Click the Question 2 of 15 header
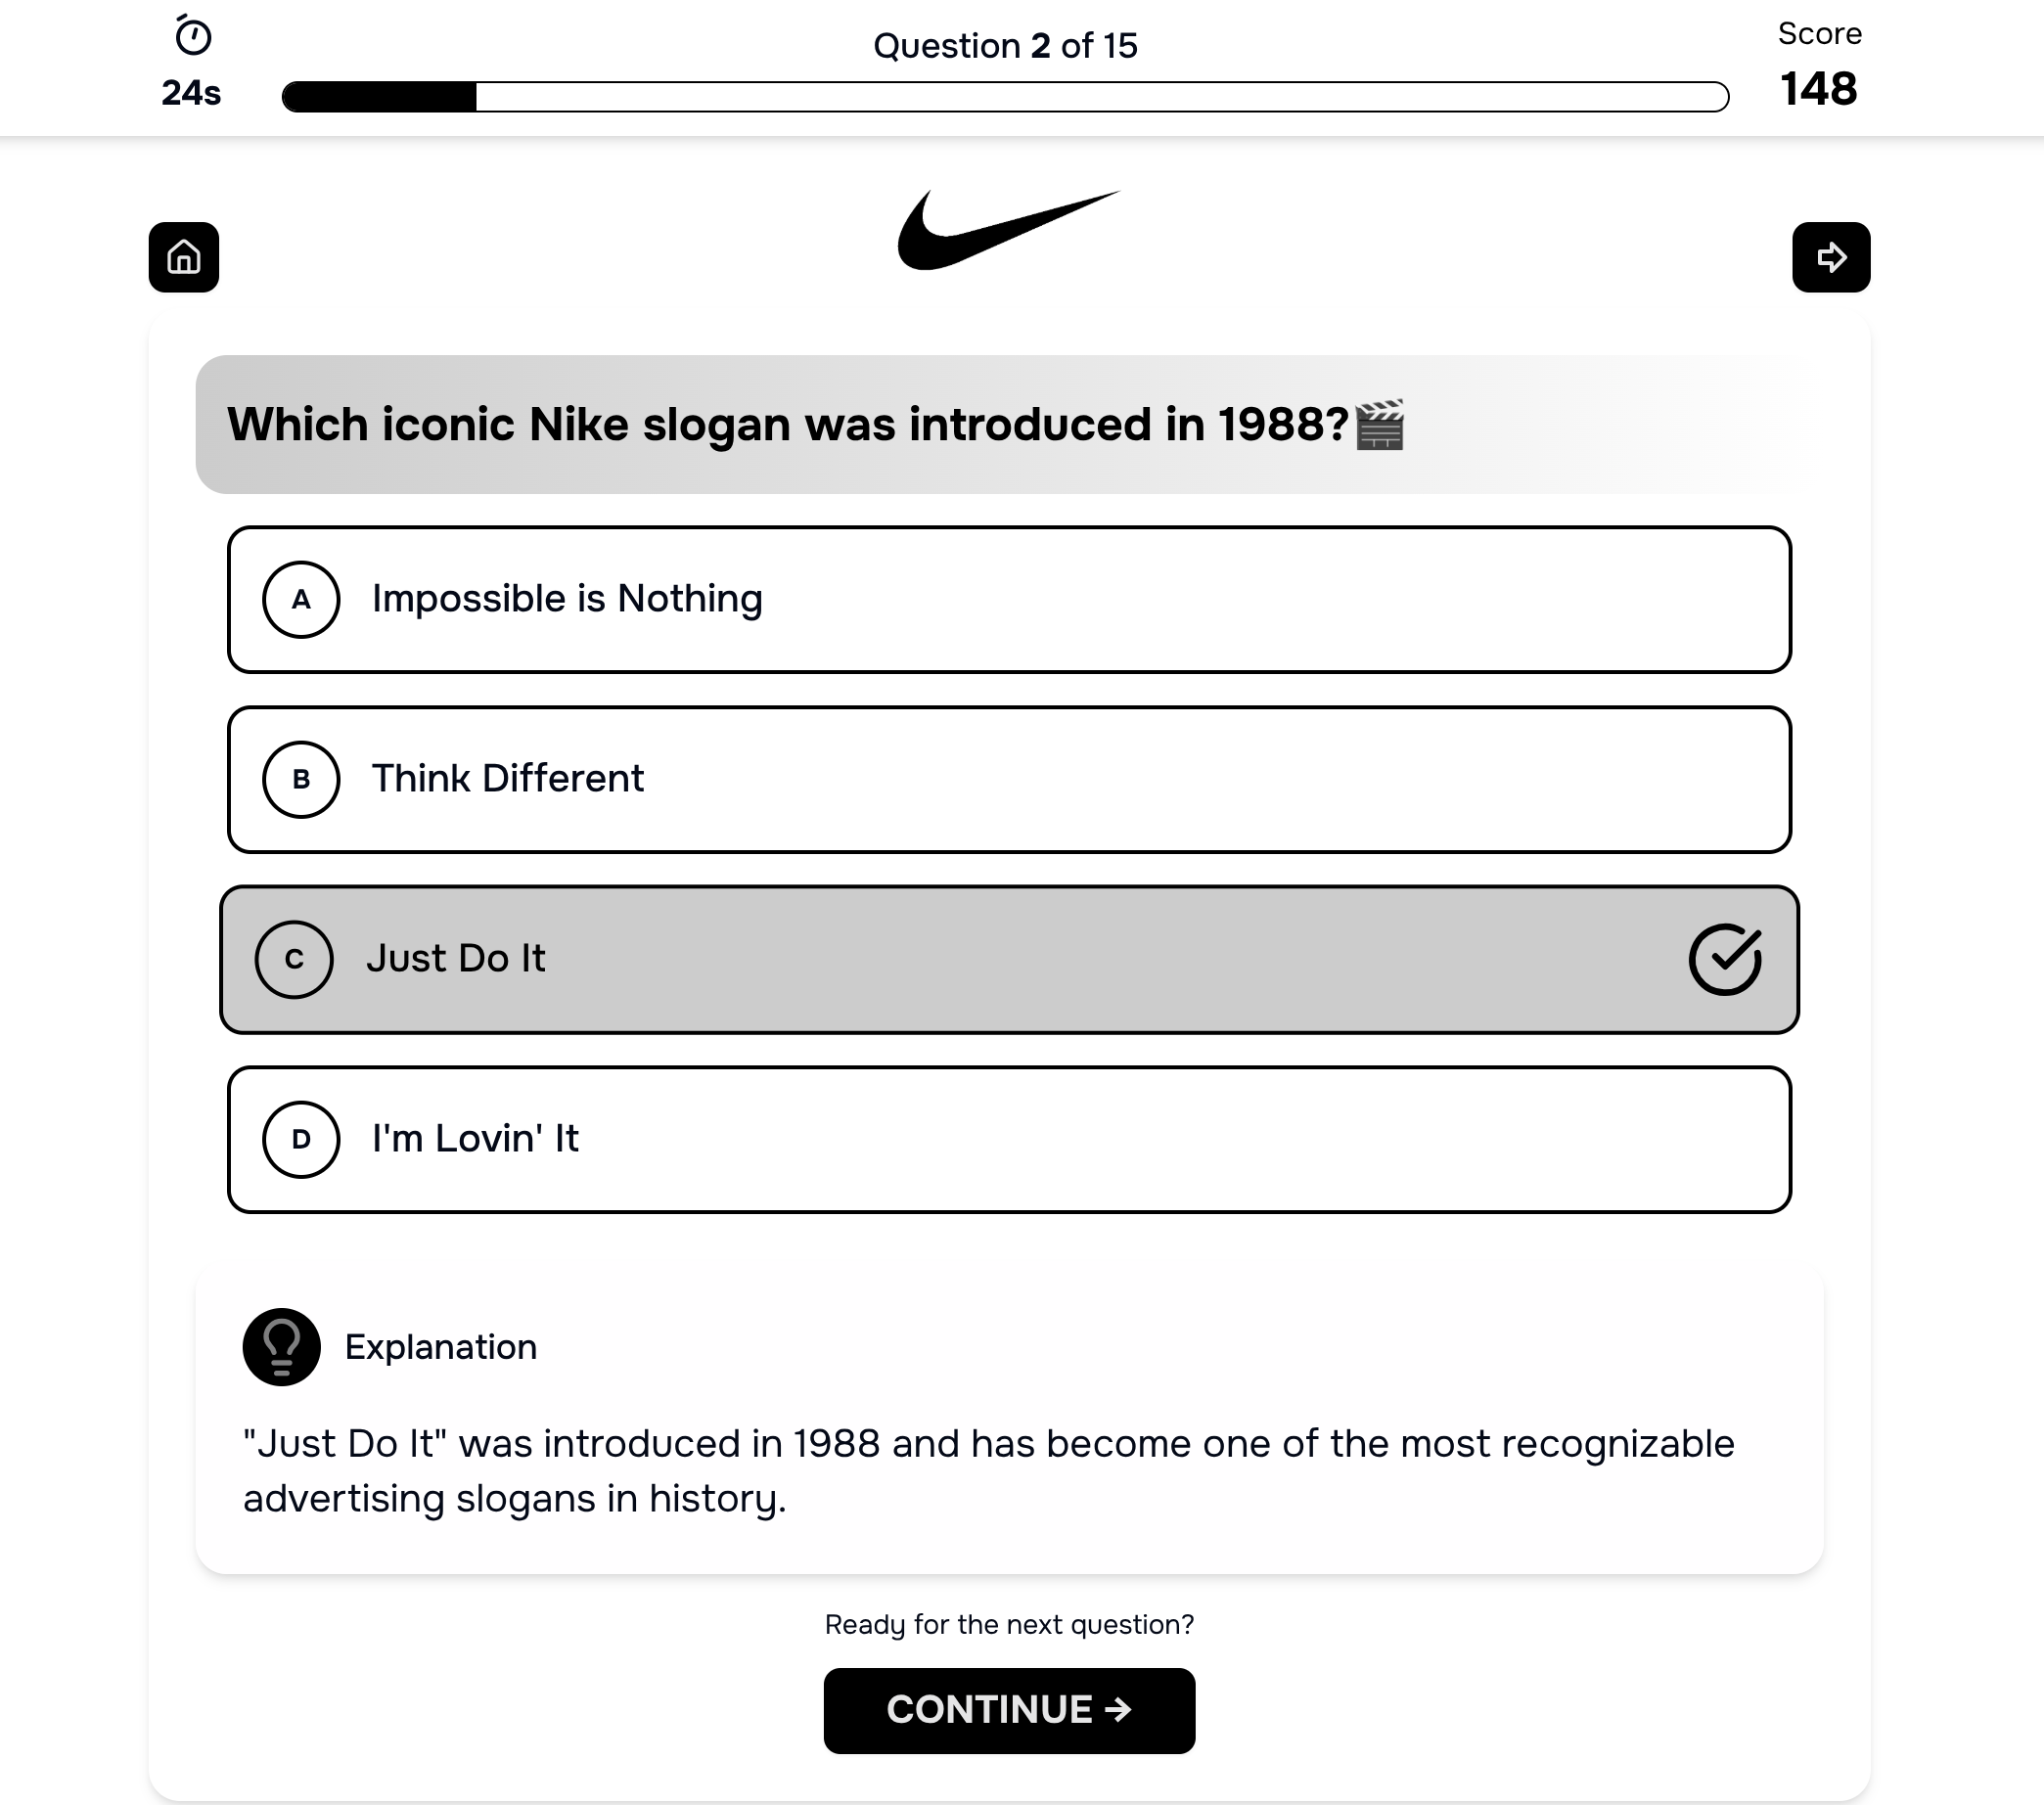The height and width of the screenshot is (1805, 2044). pos(1006,46)
